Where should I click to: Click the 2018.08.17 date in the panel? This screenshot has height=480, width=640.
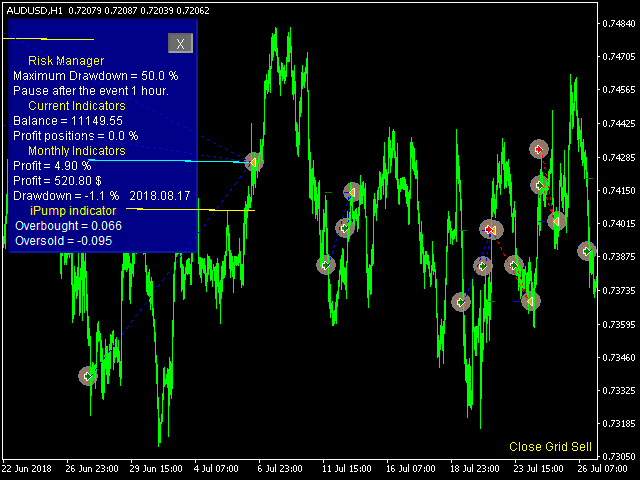(160, 196)
